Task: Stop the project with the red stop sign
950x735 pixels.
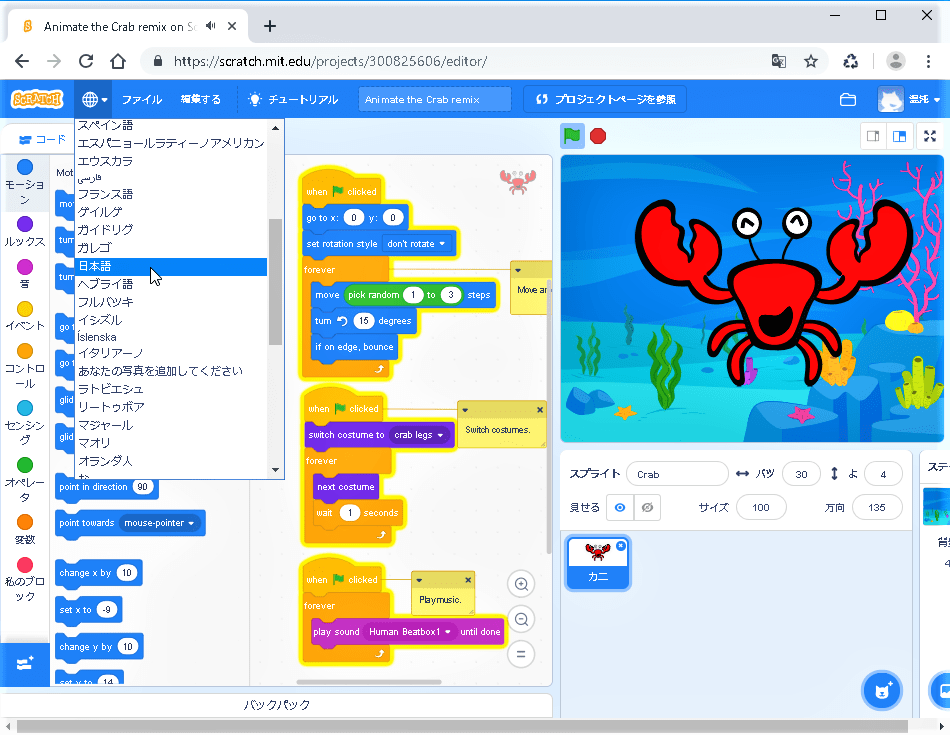Action: (598, 136)
